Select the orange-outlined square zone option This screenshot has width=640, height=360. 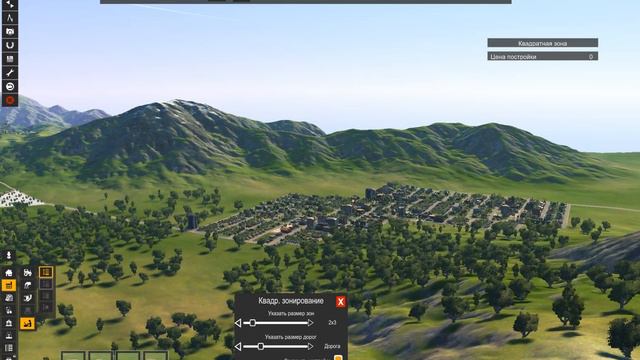46,272
